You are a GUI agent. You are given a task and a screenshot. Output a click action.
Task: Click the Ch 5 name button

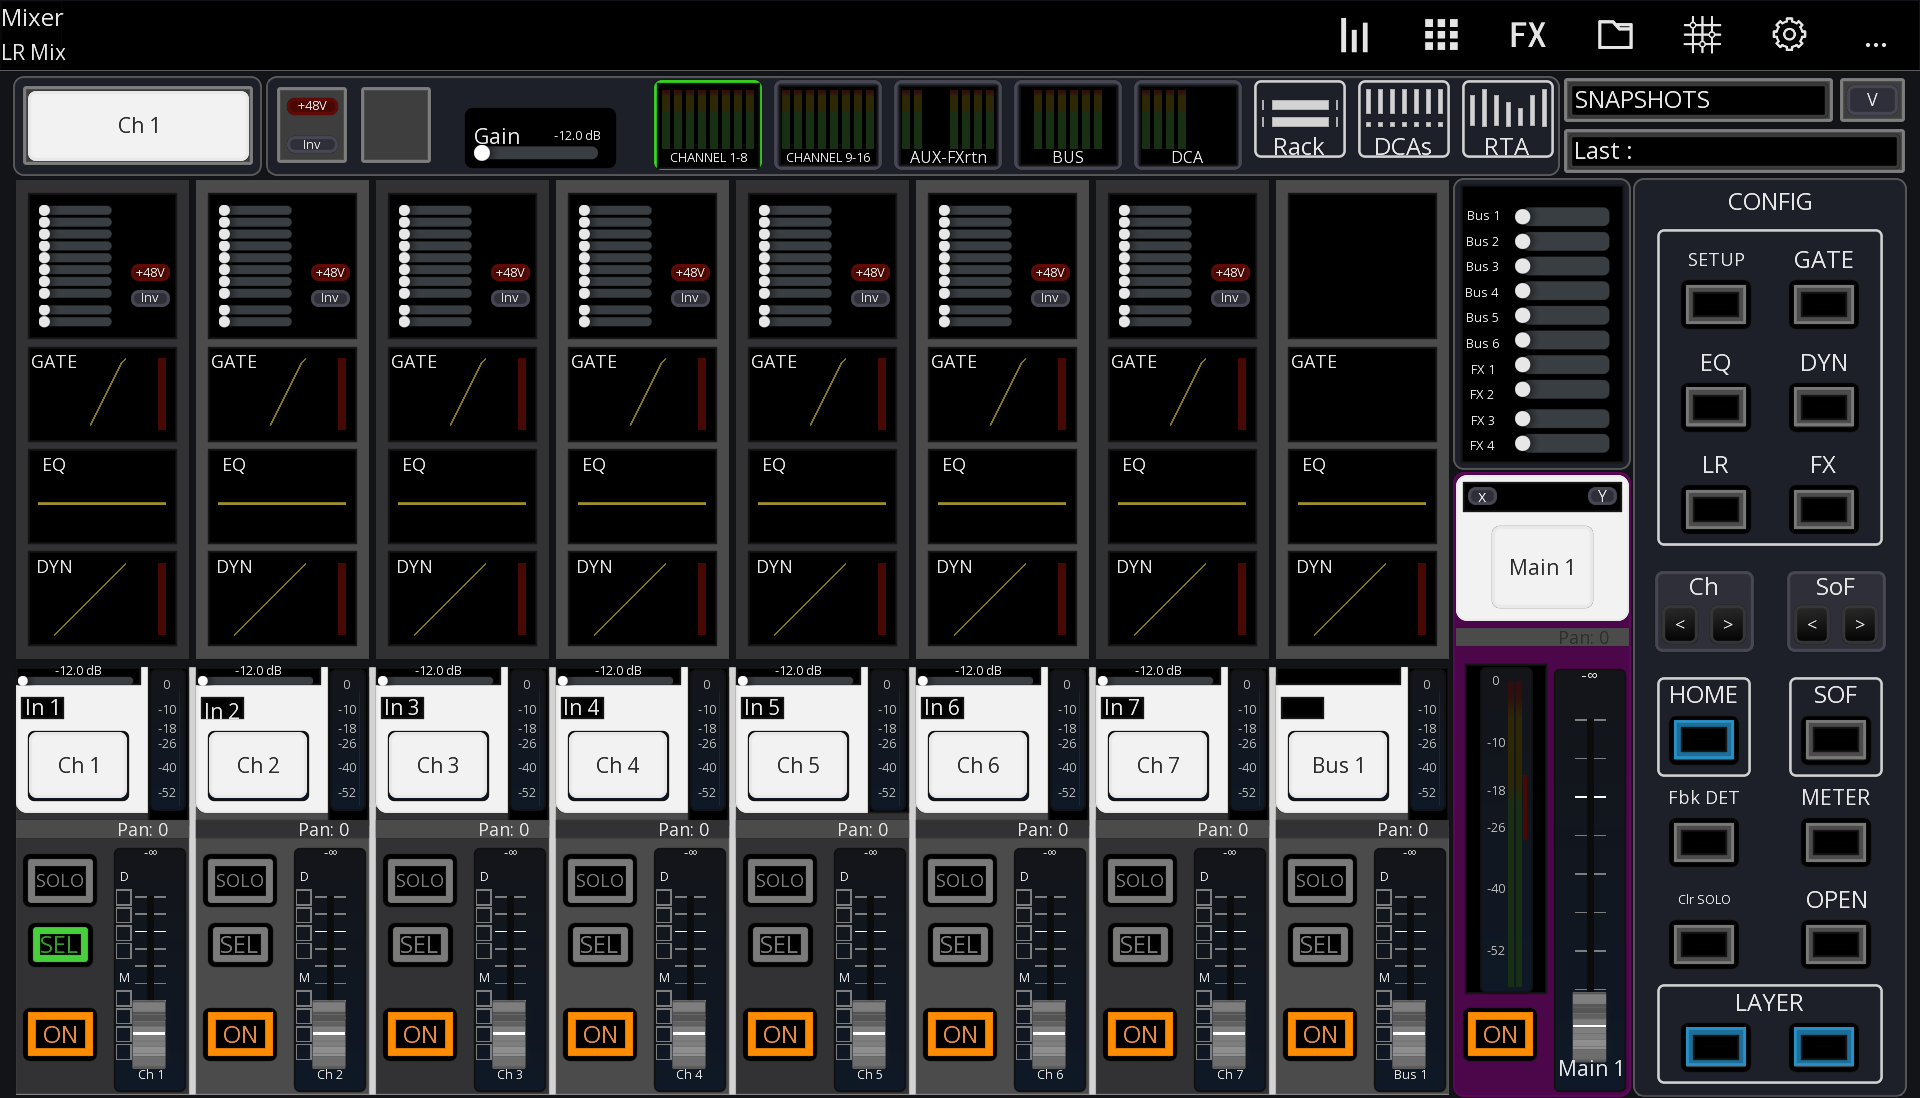tap(798, 765)
